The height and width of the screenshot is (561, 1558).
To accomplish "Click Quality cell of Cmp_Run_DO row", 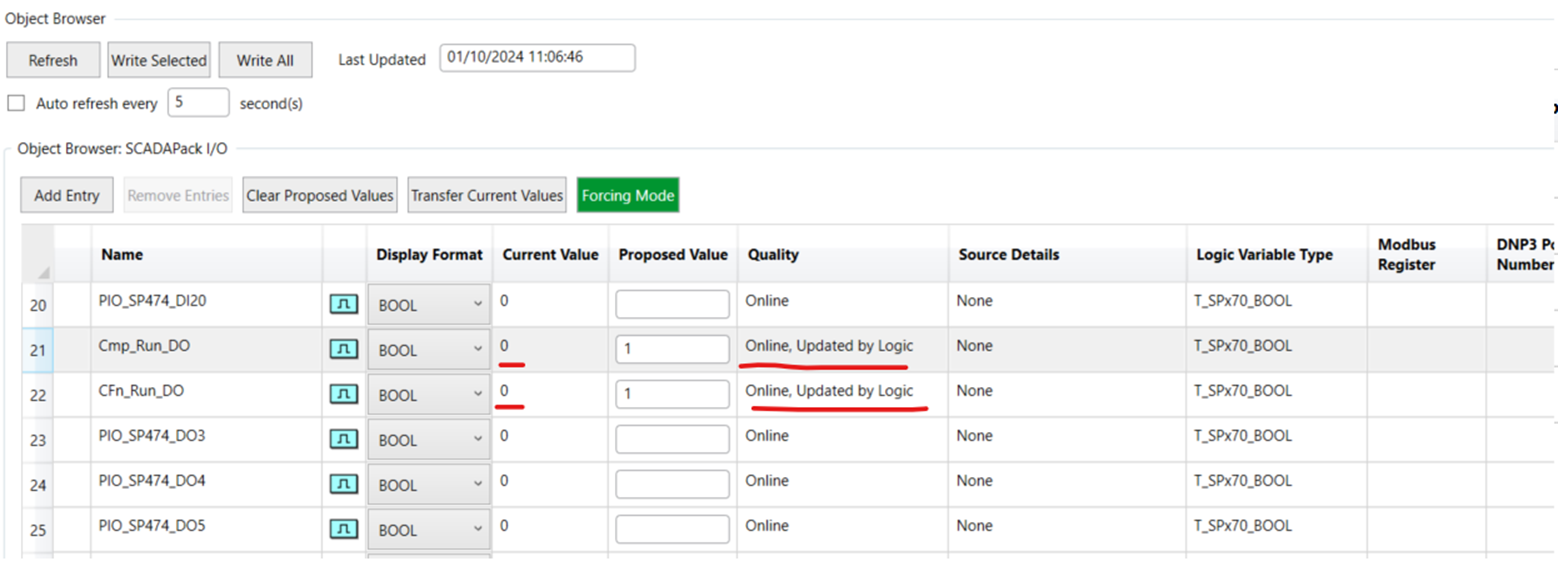I will point(842,349).
